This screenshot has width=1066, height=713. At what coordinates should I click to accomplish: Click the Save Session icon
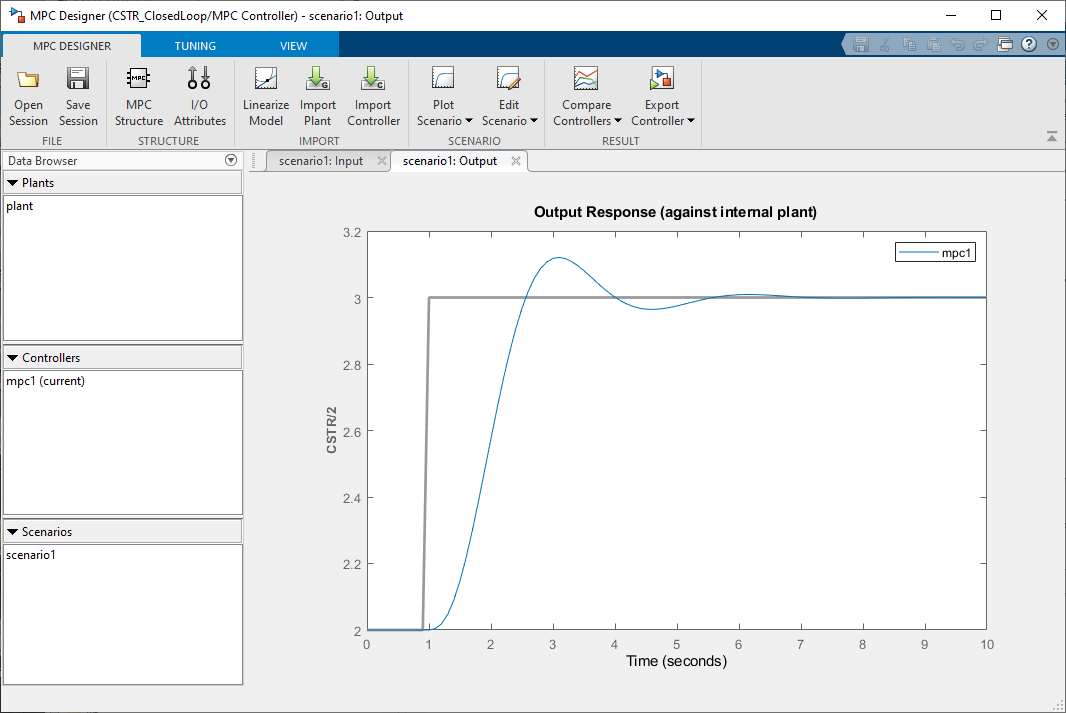78,79
